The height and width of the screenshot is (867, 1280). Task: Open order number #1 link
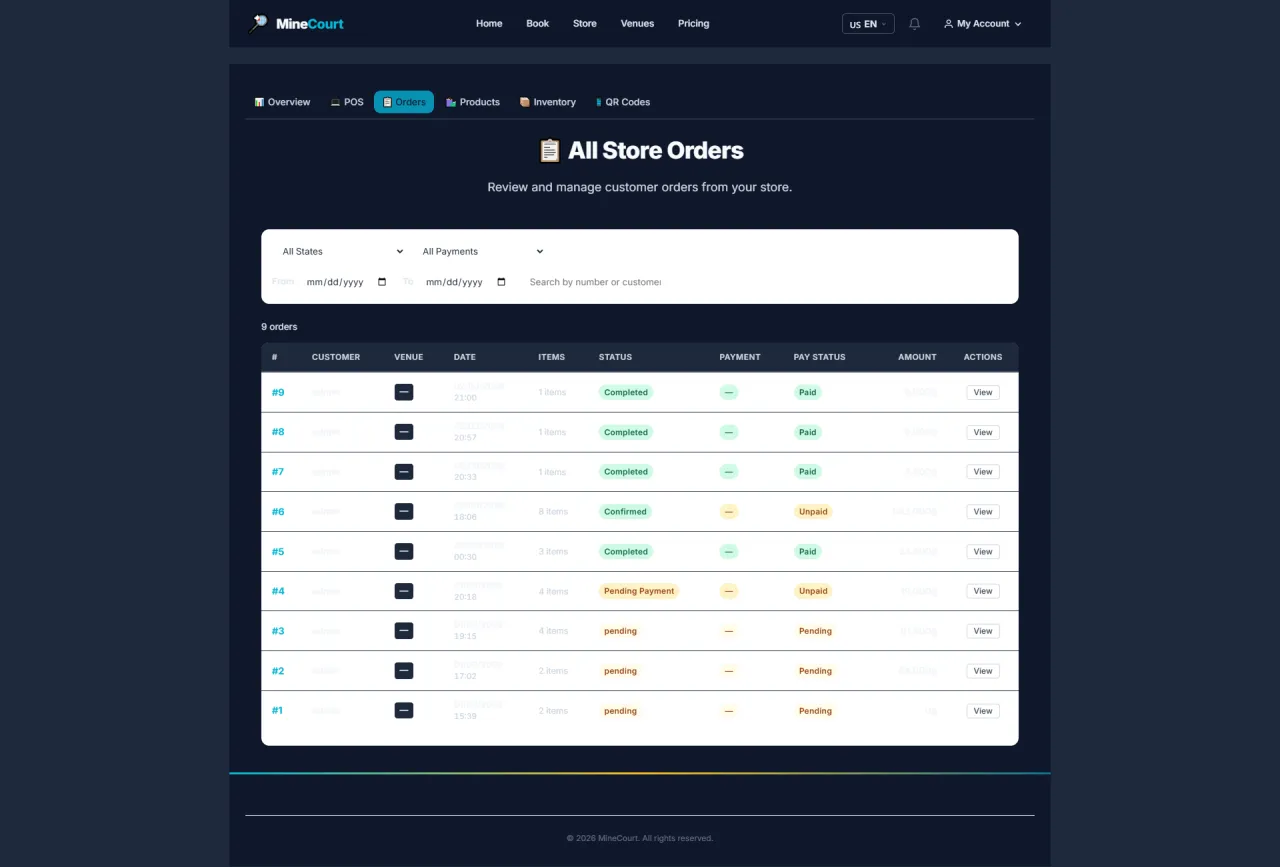pyautogui.click(x=278, y=710)
